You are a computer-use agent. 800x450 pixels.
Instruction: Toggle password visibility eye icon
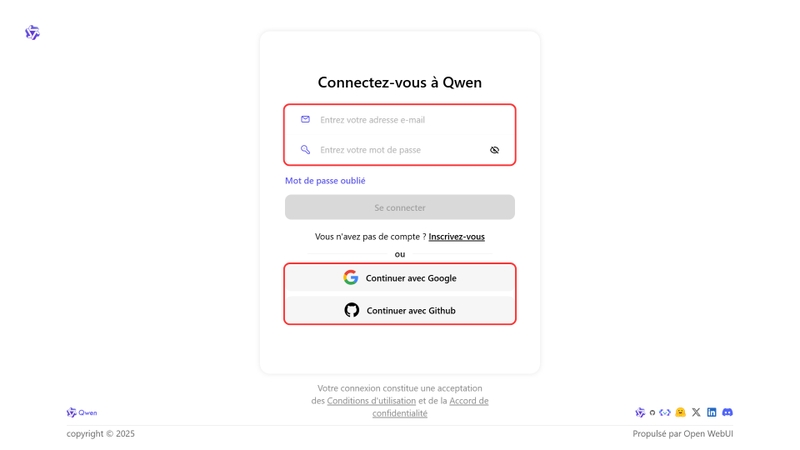coord(494,150)
